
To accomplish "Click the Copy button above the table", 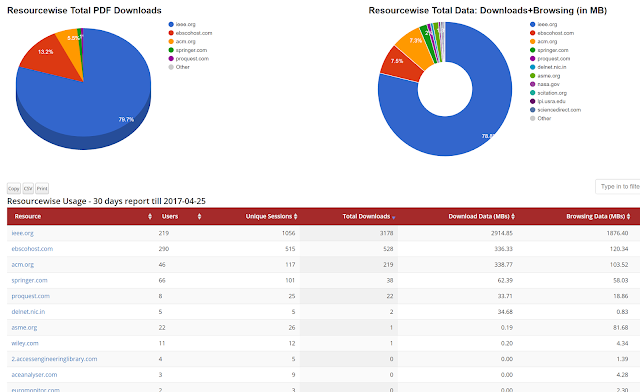I will [x=13, y=189].
